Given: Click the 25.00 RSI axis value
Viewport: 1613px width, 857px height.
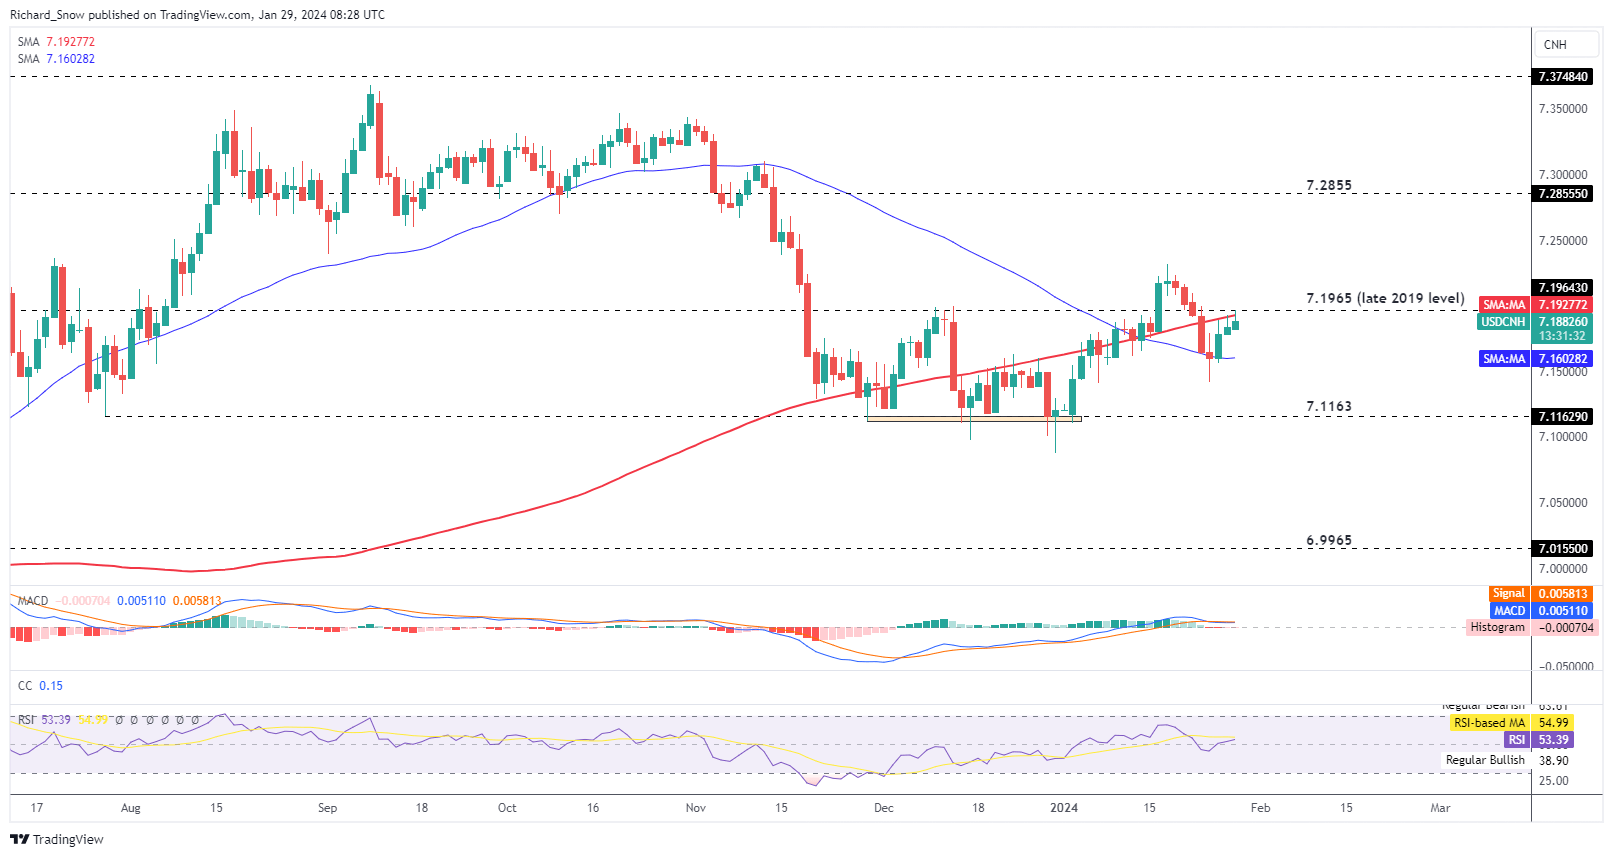Looking at the screenshot, I should [x=1553, y=781].
